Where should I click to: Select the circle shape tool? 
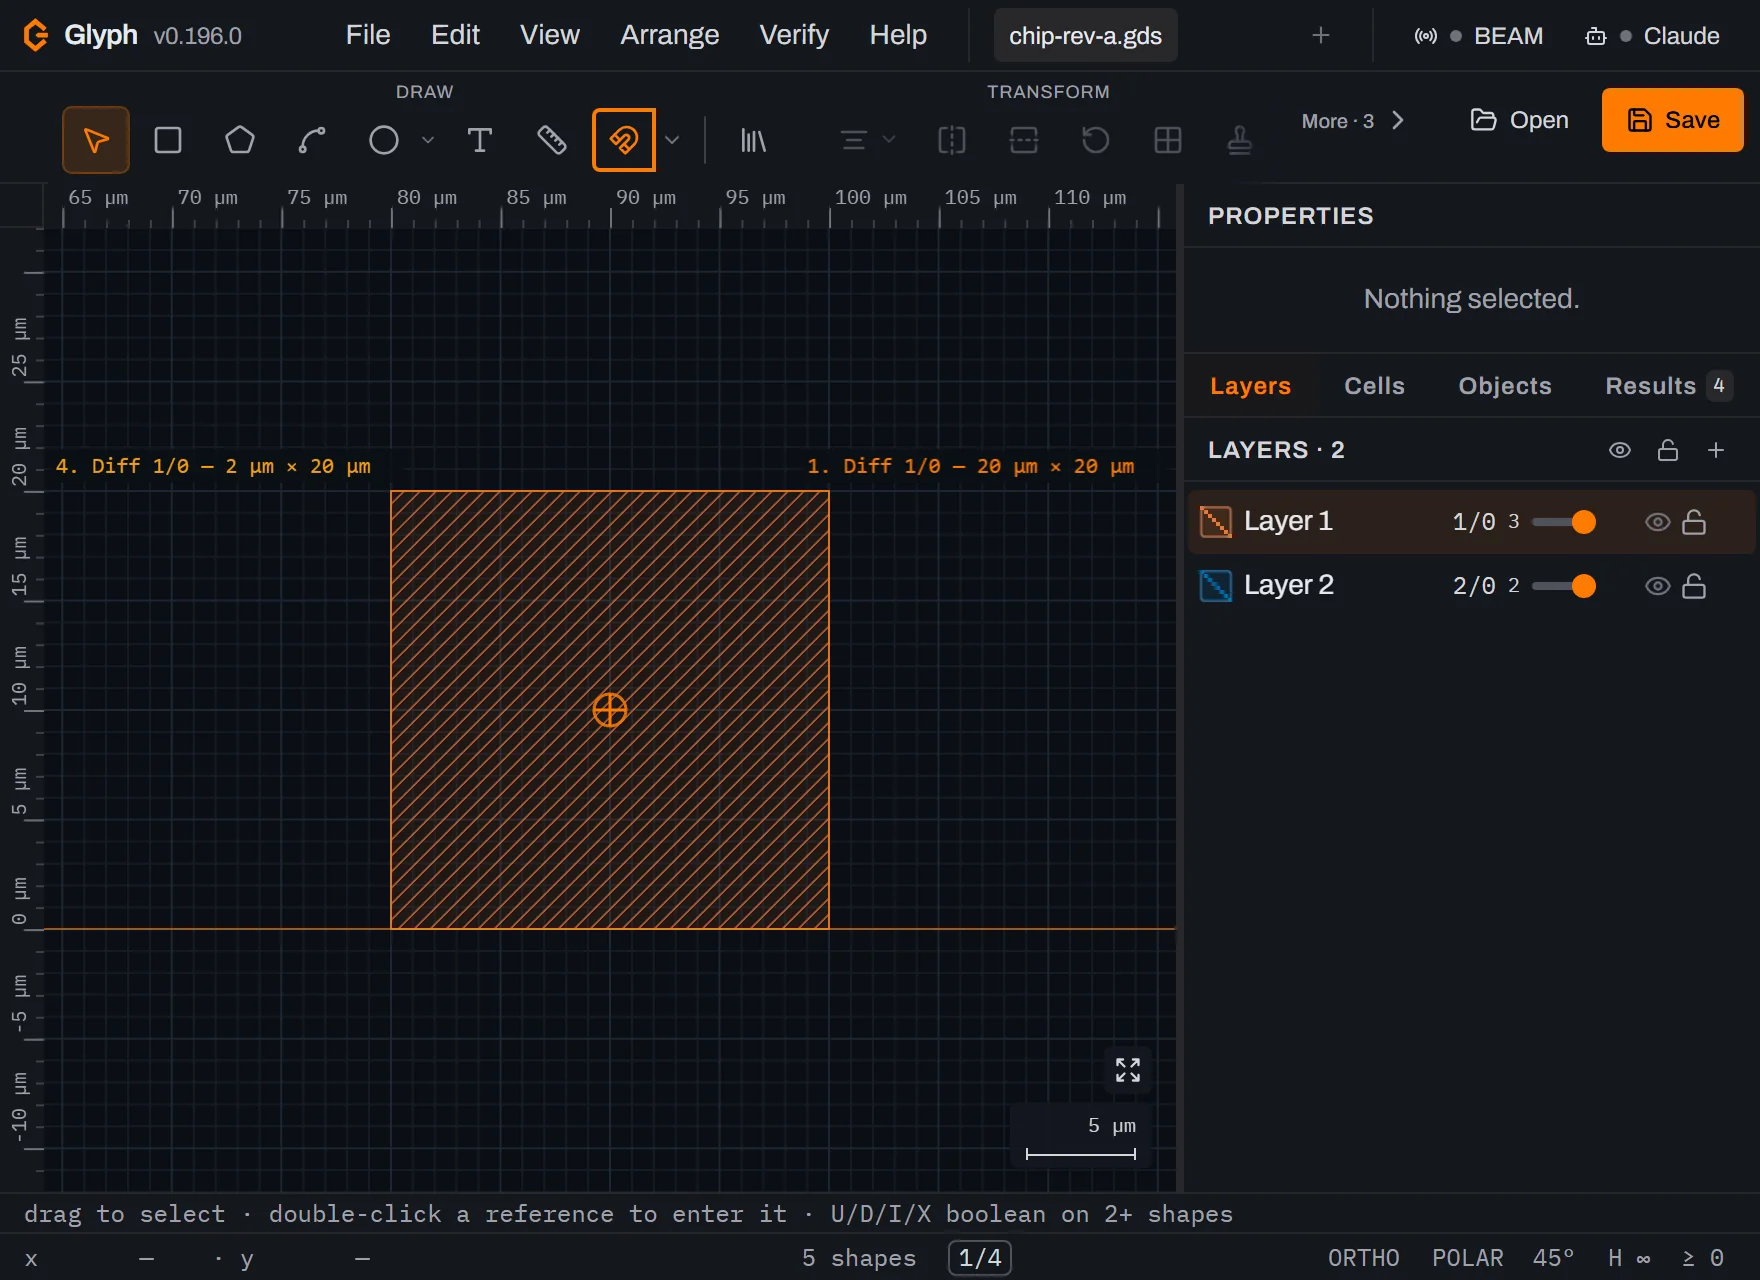[384, 140]
